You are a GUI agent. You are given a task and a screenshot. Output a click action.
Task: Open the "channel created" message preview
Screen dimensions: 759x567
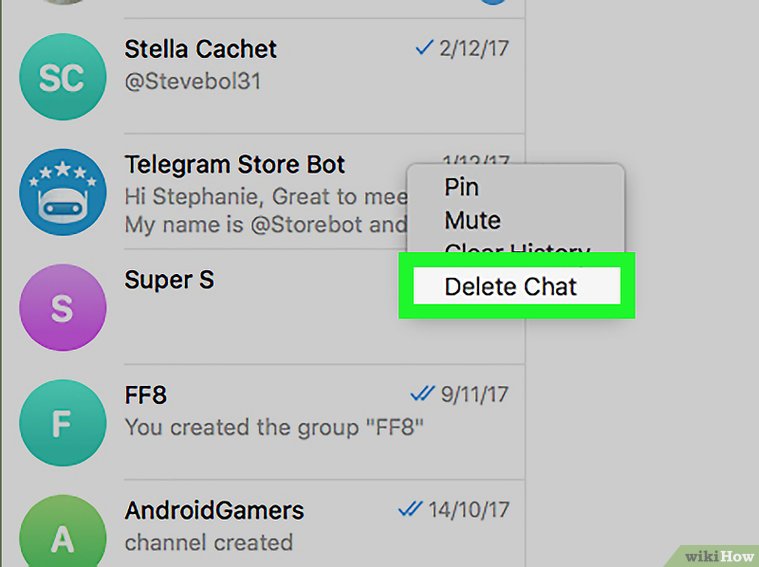pos(208,543)
